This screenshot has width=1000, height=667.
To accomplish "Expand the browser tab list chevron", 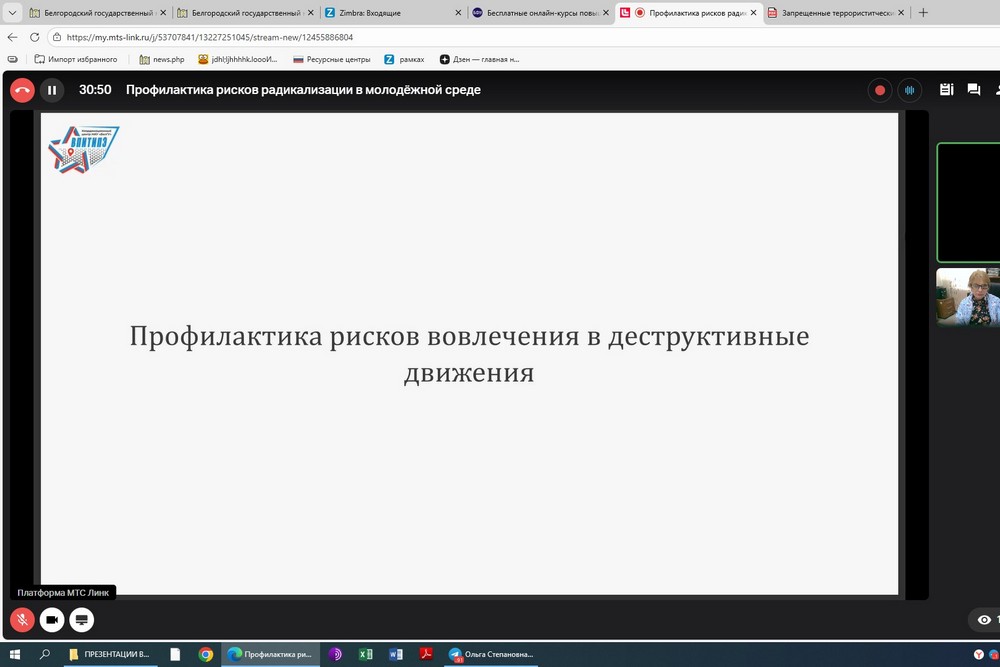I will coord(11,13).
